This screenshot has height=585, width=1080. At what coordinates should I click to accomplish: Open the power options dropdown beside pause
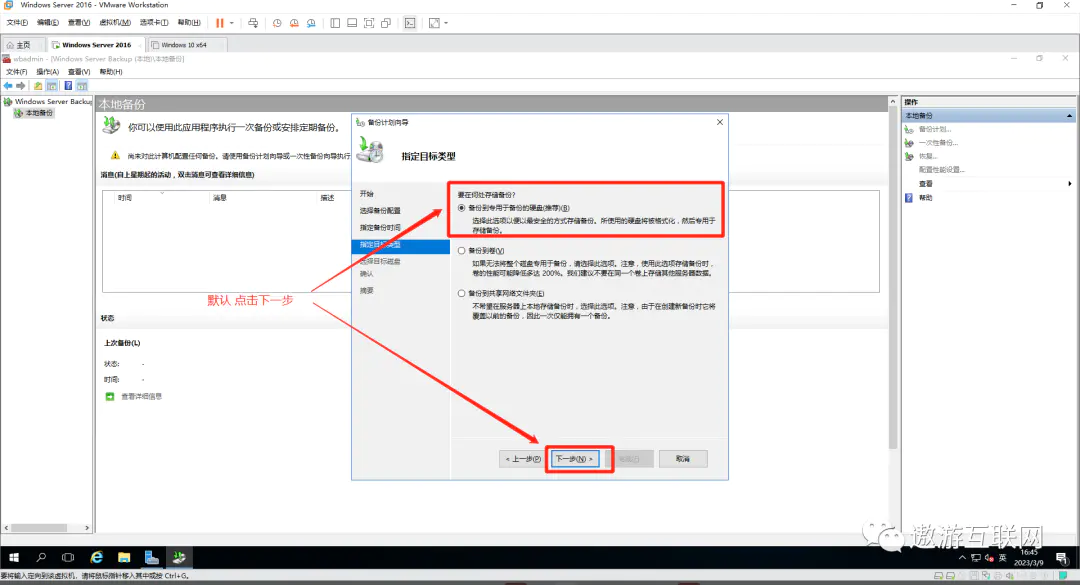pyautogui.click(x=231, y=23)
